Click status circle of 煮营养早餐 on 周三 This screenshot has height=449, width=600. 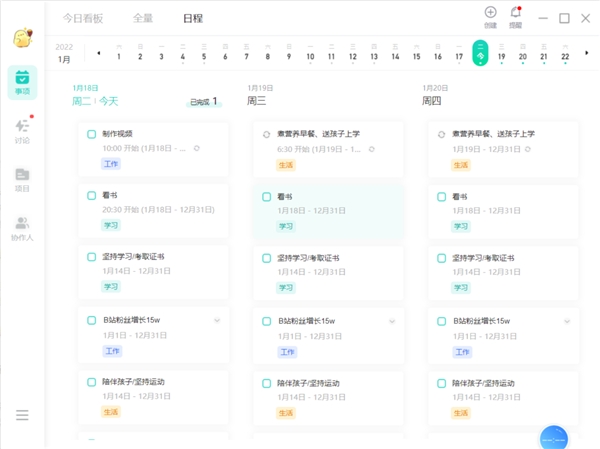(x=266, y=134)
